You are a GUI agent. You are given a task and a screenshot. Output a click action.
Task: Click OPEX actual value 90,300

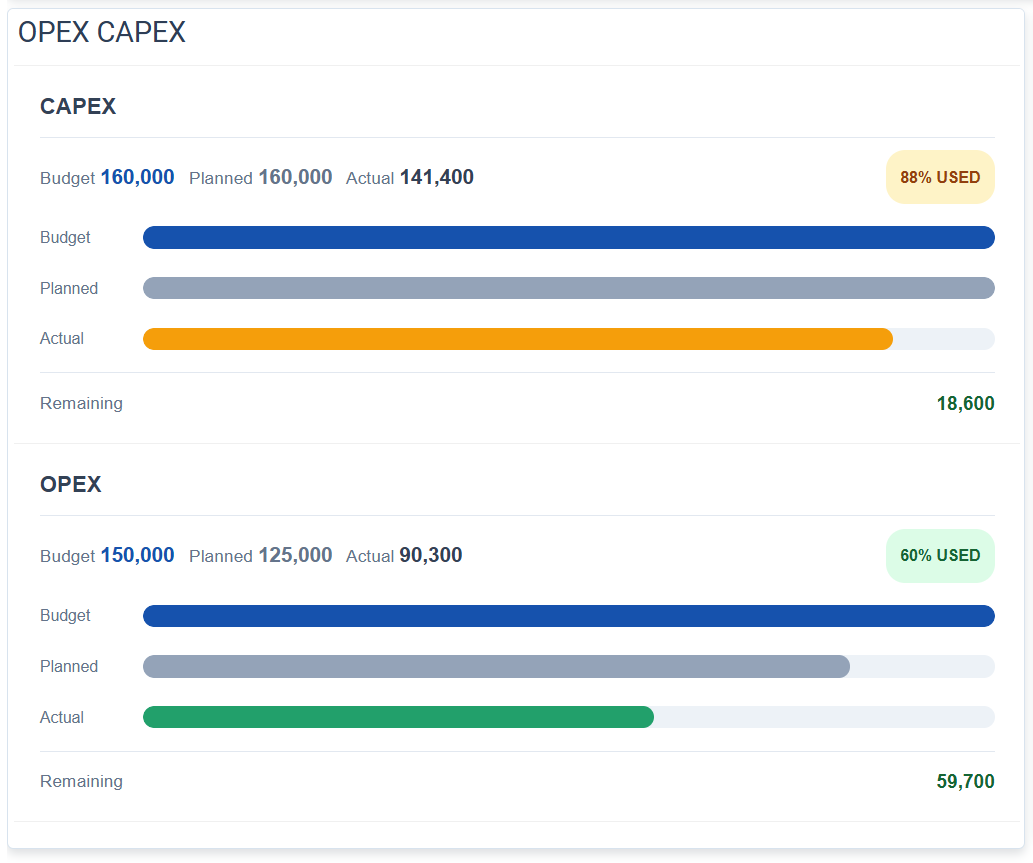point(431,555)
